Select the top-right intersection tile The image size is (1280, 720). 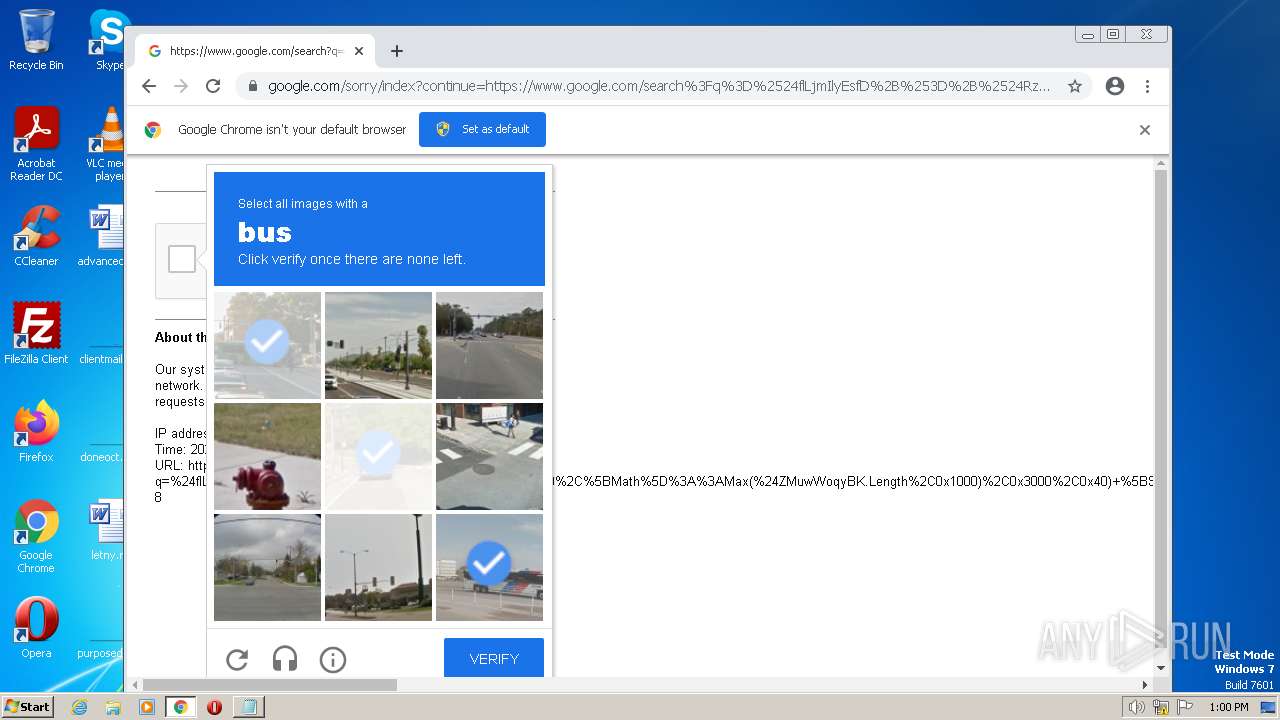(x=489, y=345)
